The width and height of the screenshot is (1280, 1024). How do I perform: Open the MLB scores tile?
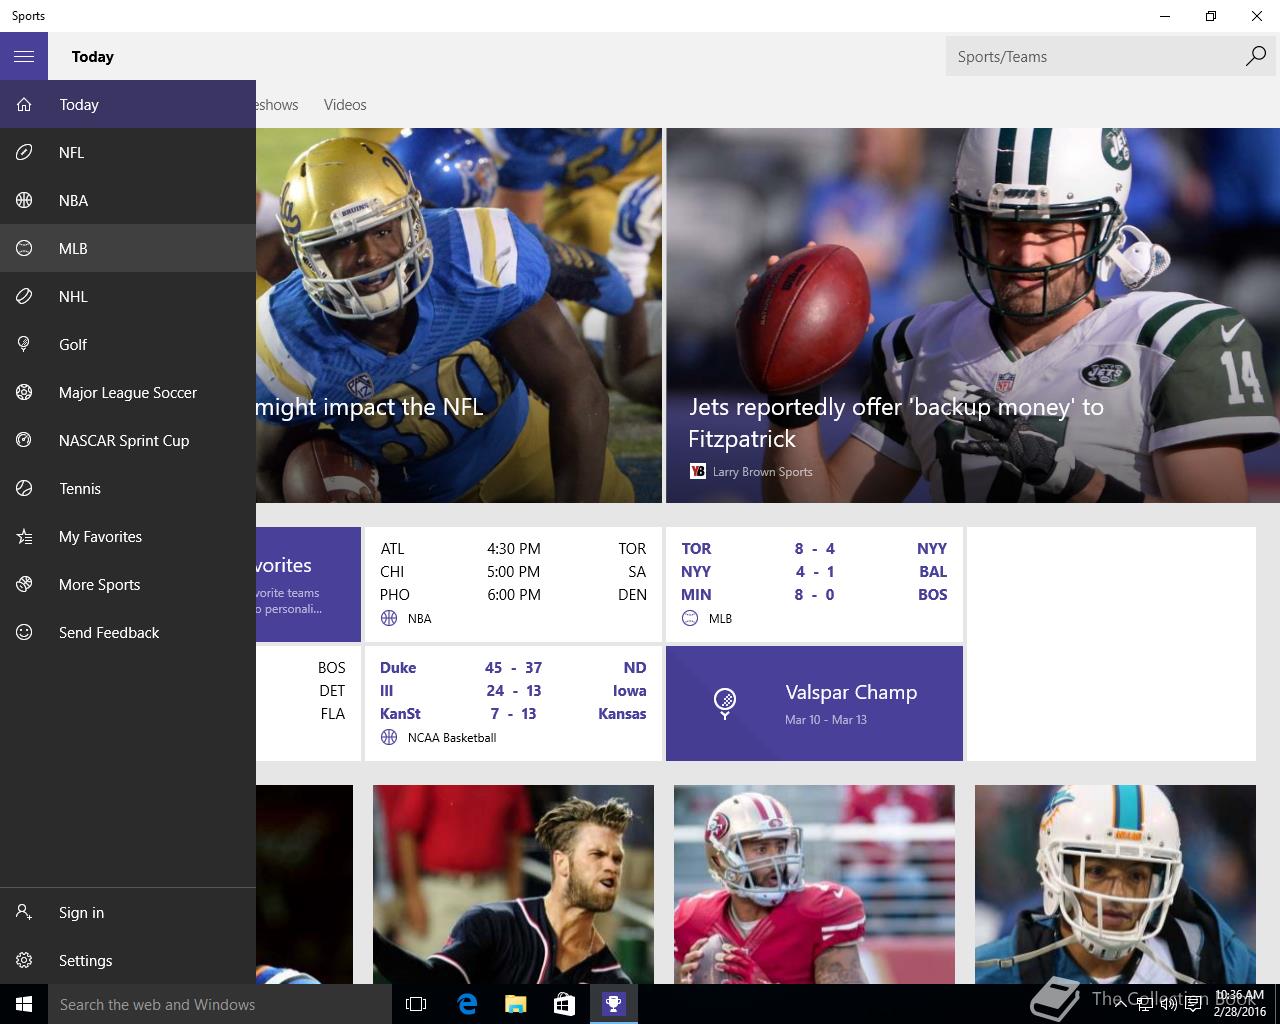(814, 584)
